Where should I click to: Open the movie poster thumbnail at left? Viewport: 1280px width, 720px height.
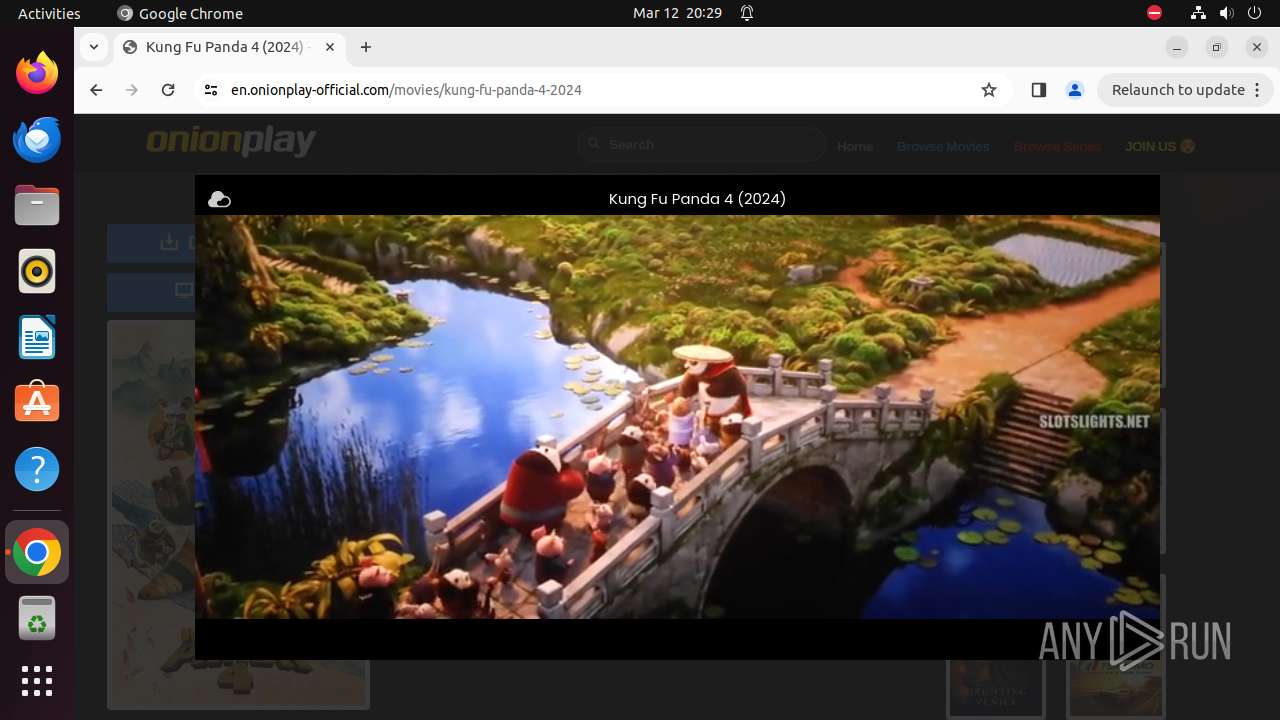pyautogui.click(x=151, y=514)
